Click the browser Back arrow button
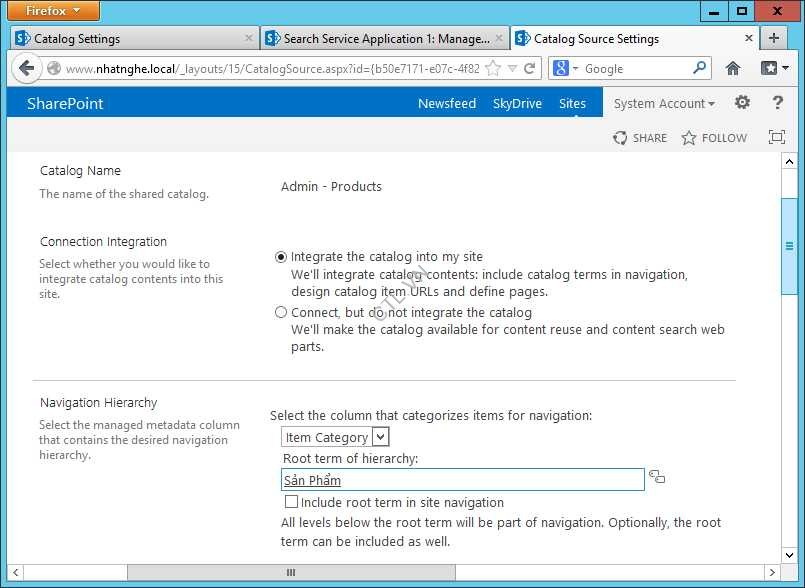 click(x=26, y=69)
